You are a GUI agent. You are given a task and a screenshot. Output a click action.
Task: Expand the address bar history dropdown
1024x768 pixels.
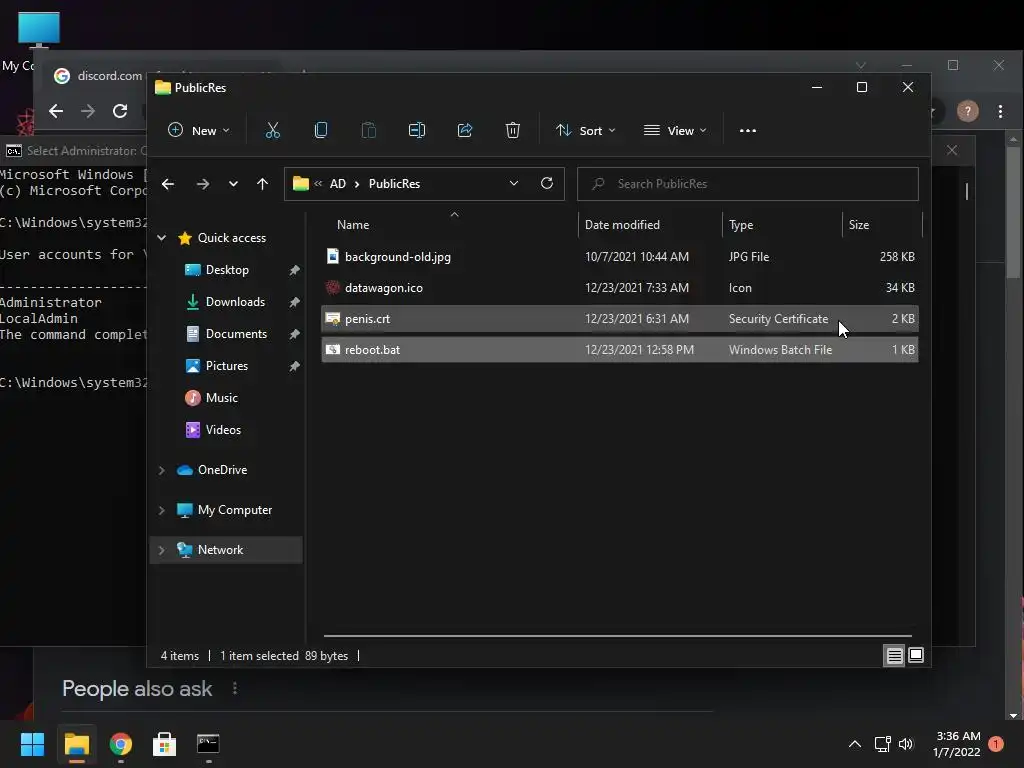point(514,184)
